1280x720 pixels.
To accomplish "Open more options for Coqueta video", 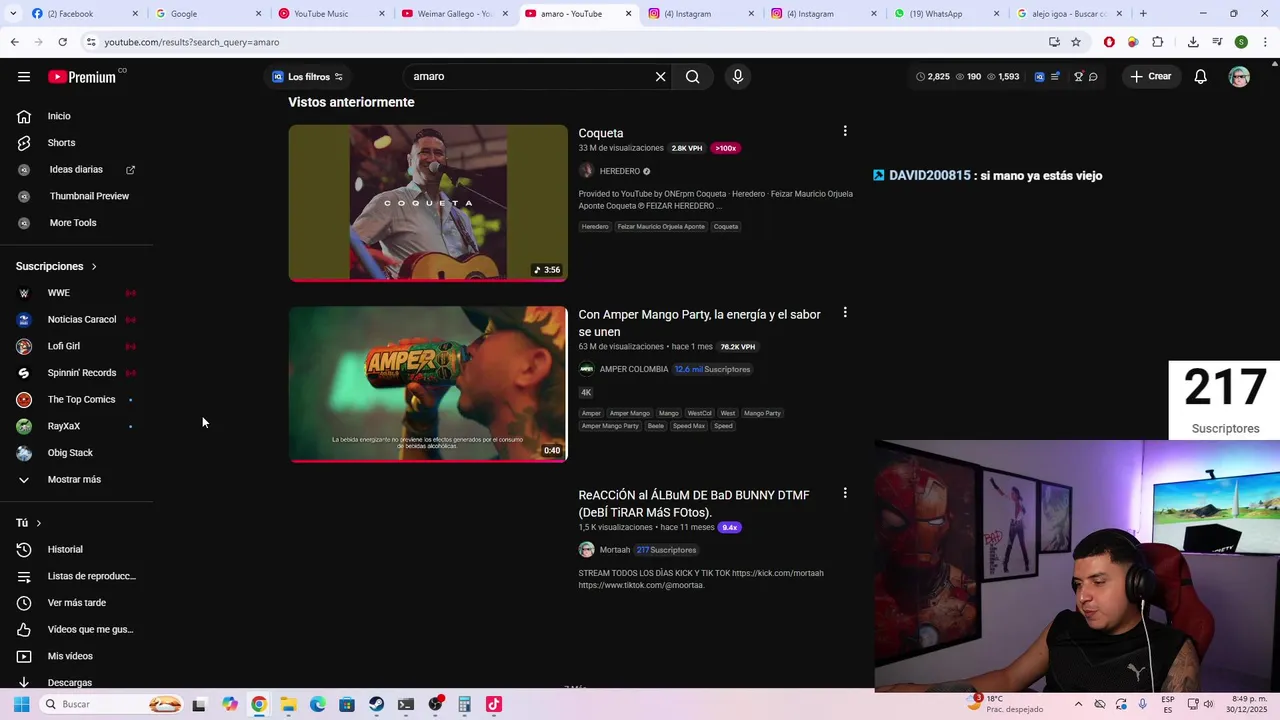I will (845, 131).
